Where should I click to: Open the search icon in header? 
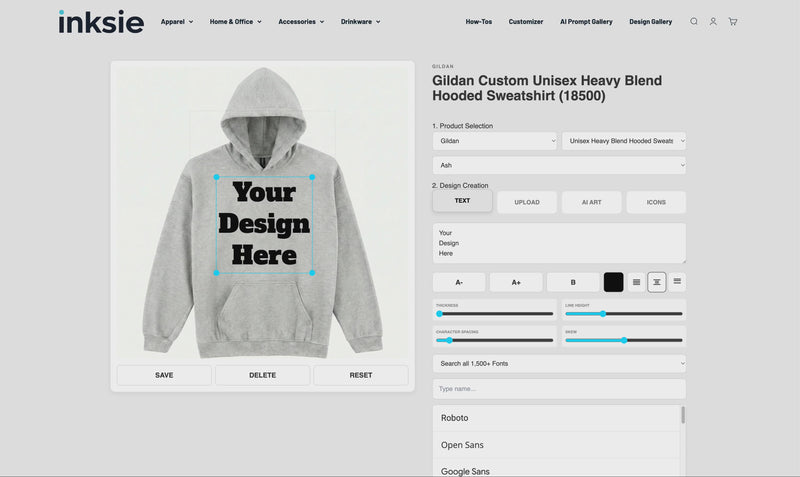pos(694,21)
